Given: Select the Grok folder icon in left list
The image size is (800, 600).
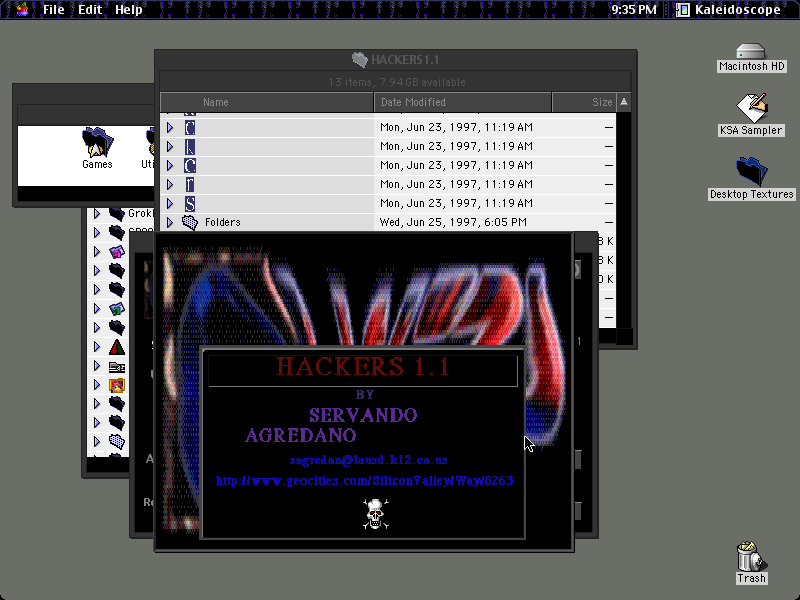Looking at the screenshot, I should (x=117, y=214).
